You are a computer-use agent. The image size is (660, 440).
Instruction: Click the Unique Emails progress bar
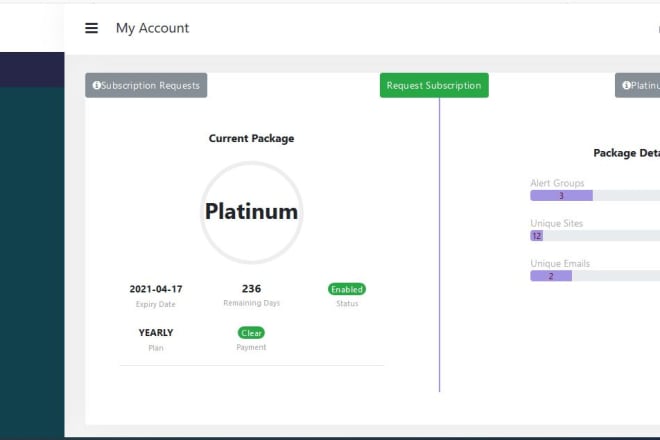tap(595, 276)
